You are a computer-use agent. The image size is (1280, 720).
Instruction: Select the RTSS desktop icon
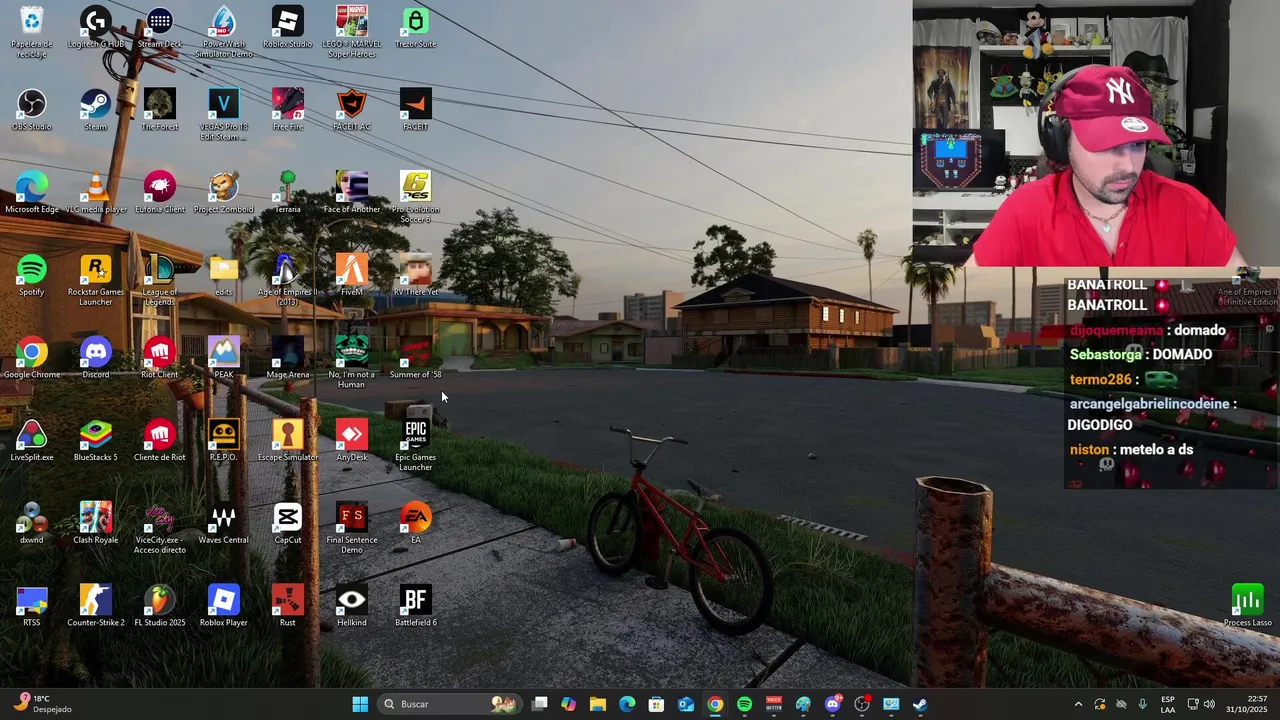pyautogui.click(x=32, y=607)
